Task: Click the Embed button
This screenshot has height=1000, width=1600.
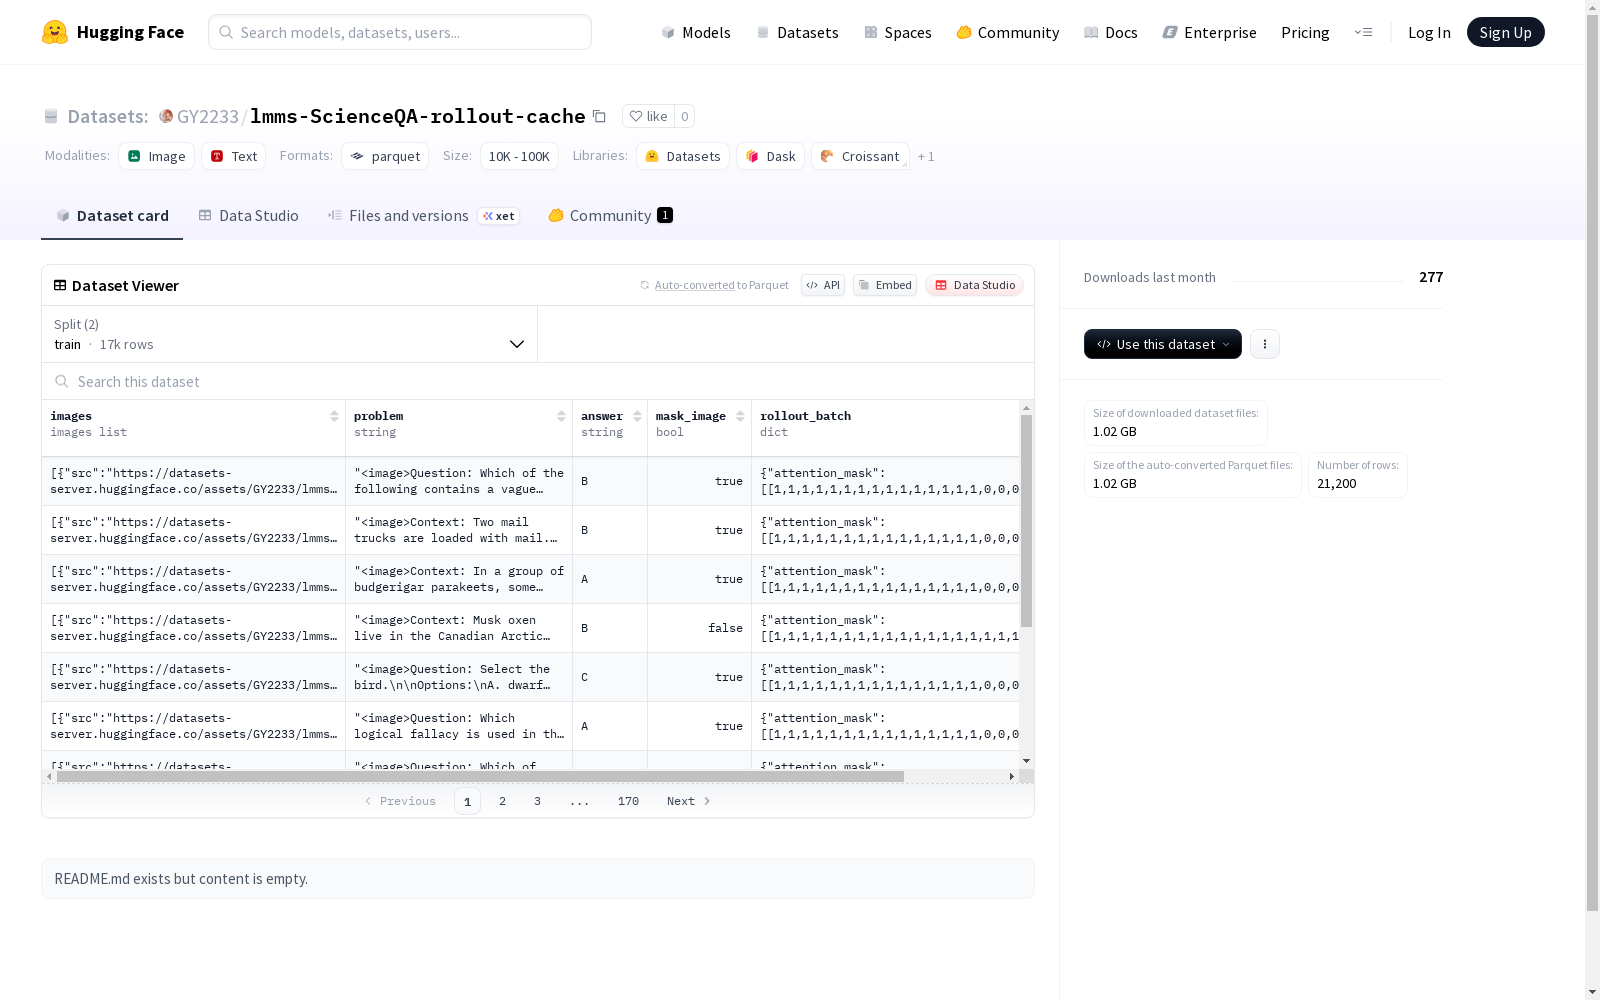Action: tap(885, 285)
